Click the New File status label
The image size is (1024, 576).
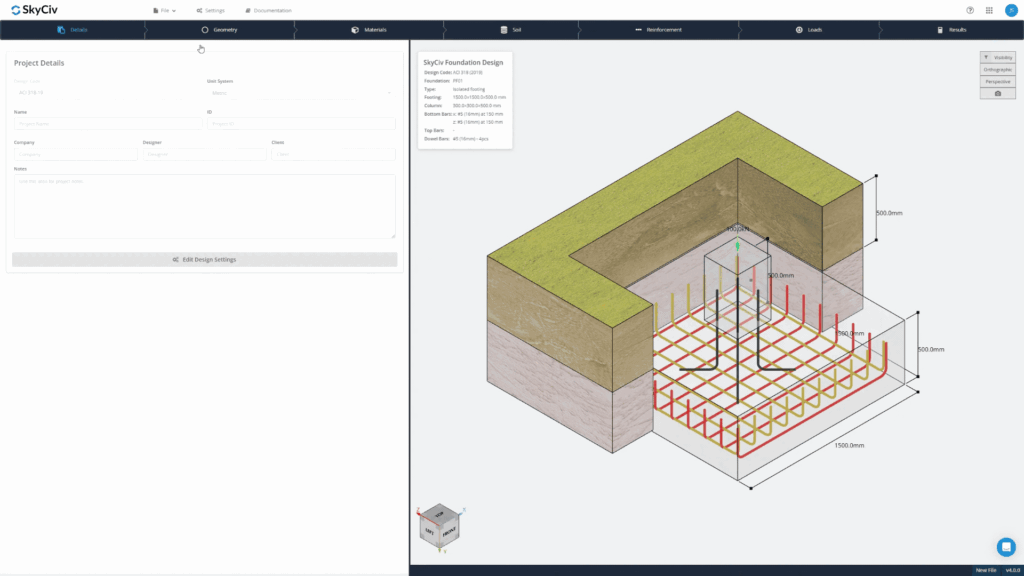[x=985, y=570]
